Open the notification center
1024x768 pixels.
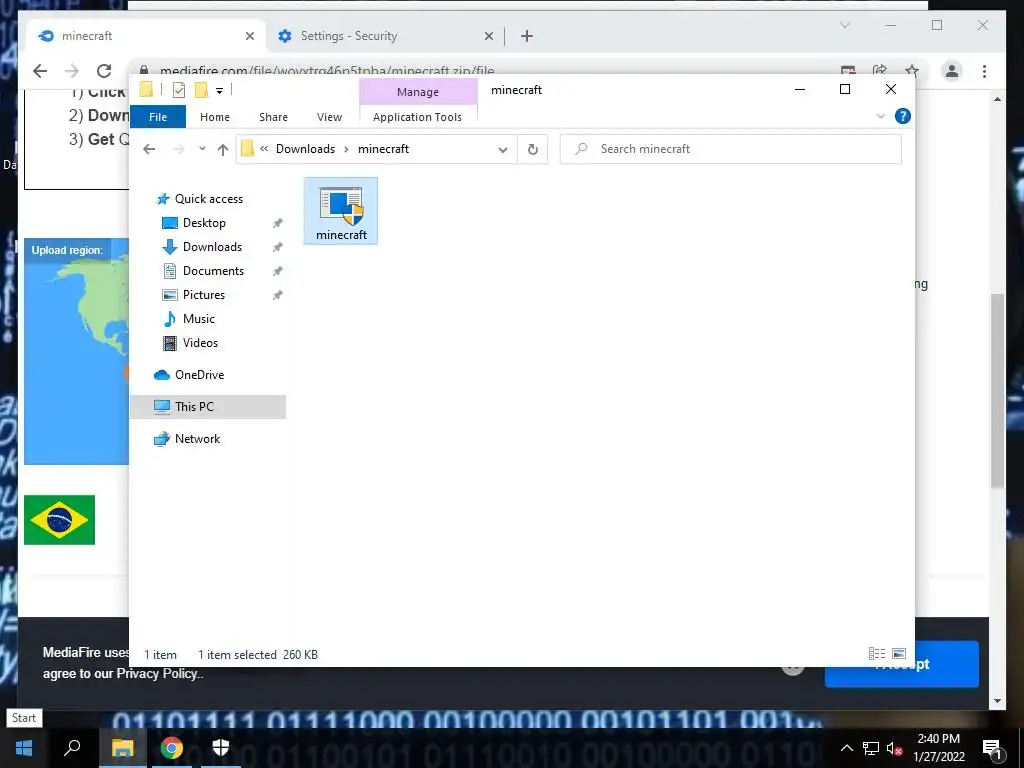point(991,748)
